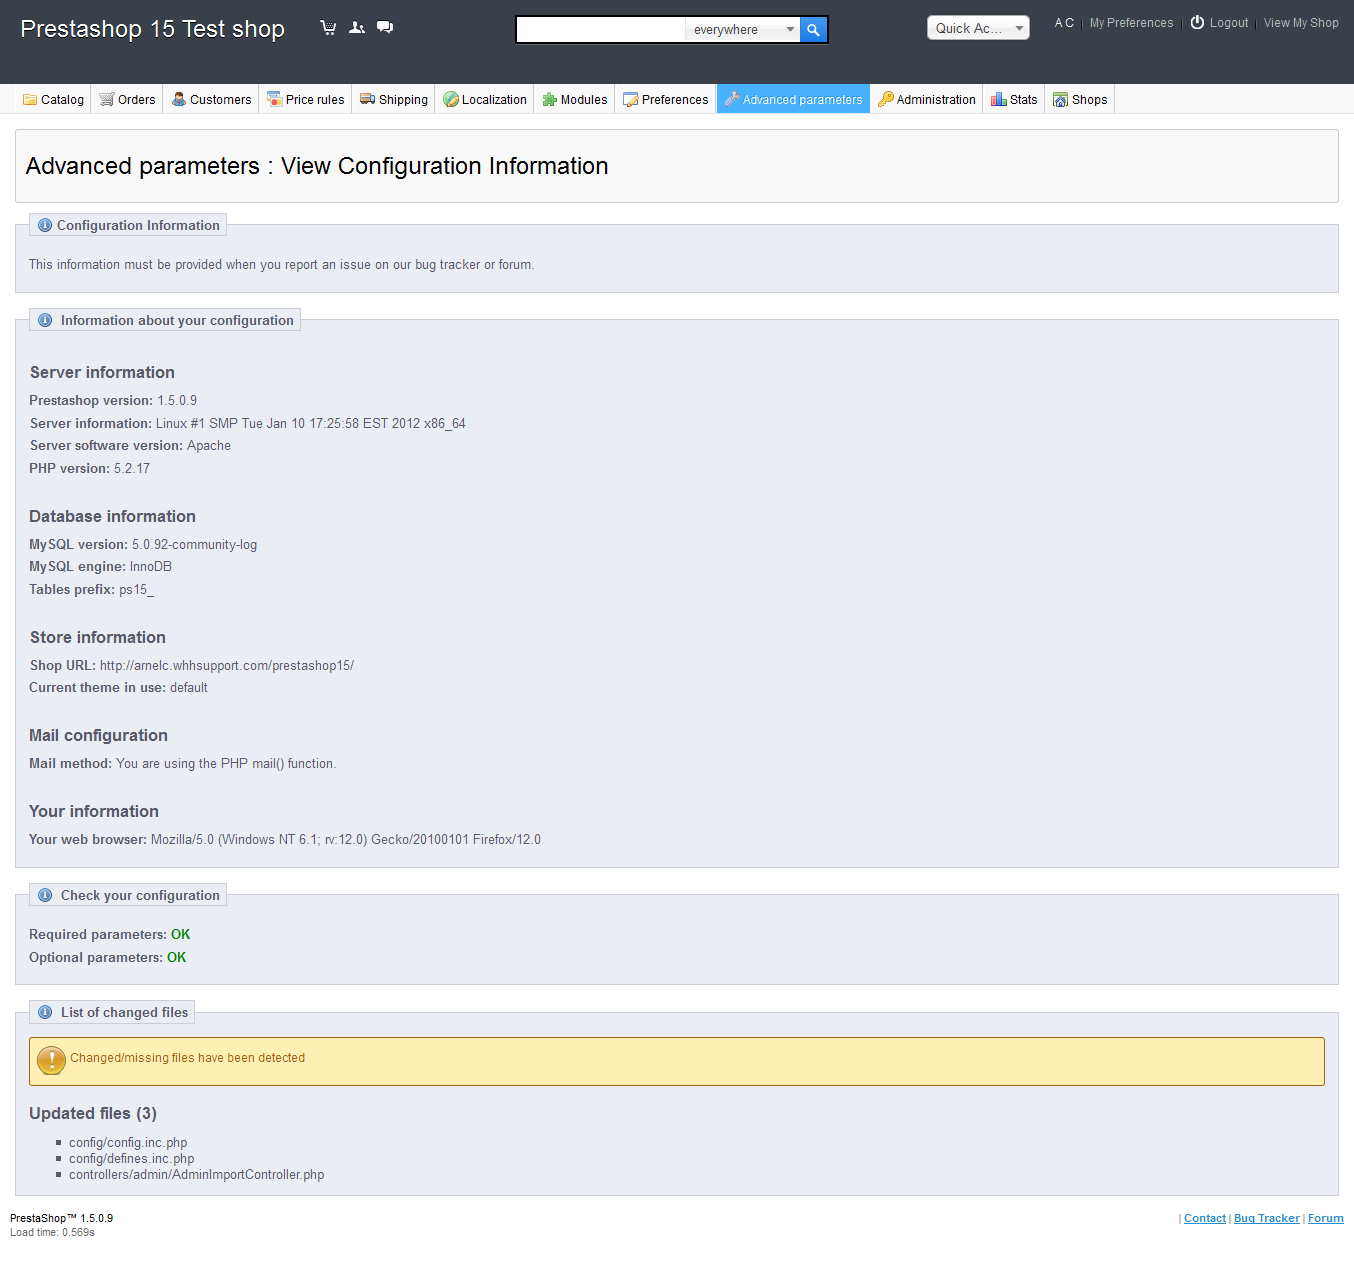Focus the header search text field
Image resolution: width=1354 pixels, height=1274 pixels.
(x=600, y=30)
